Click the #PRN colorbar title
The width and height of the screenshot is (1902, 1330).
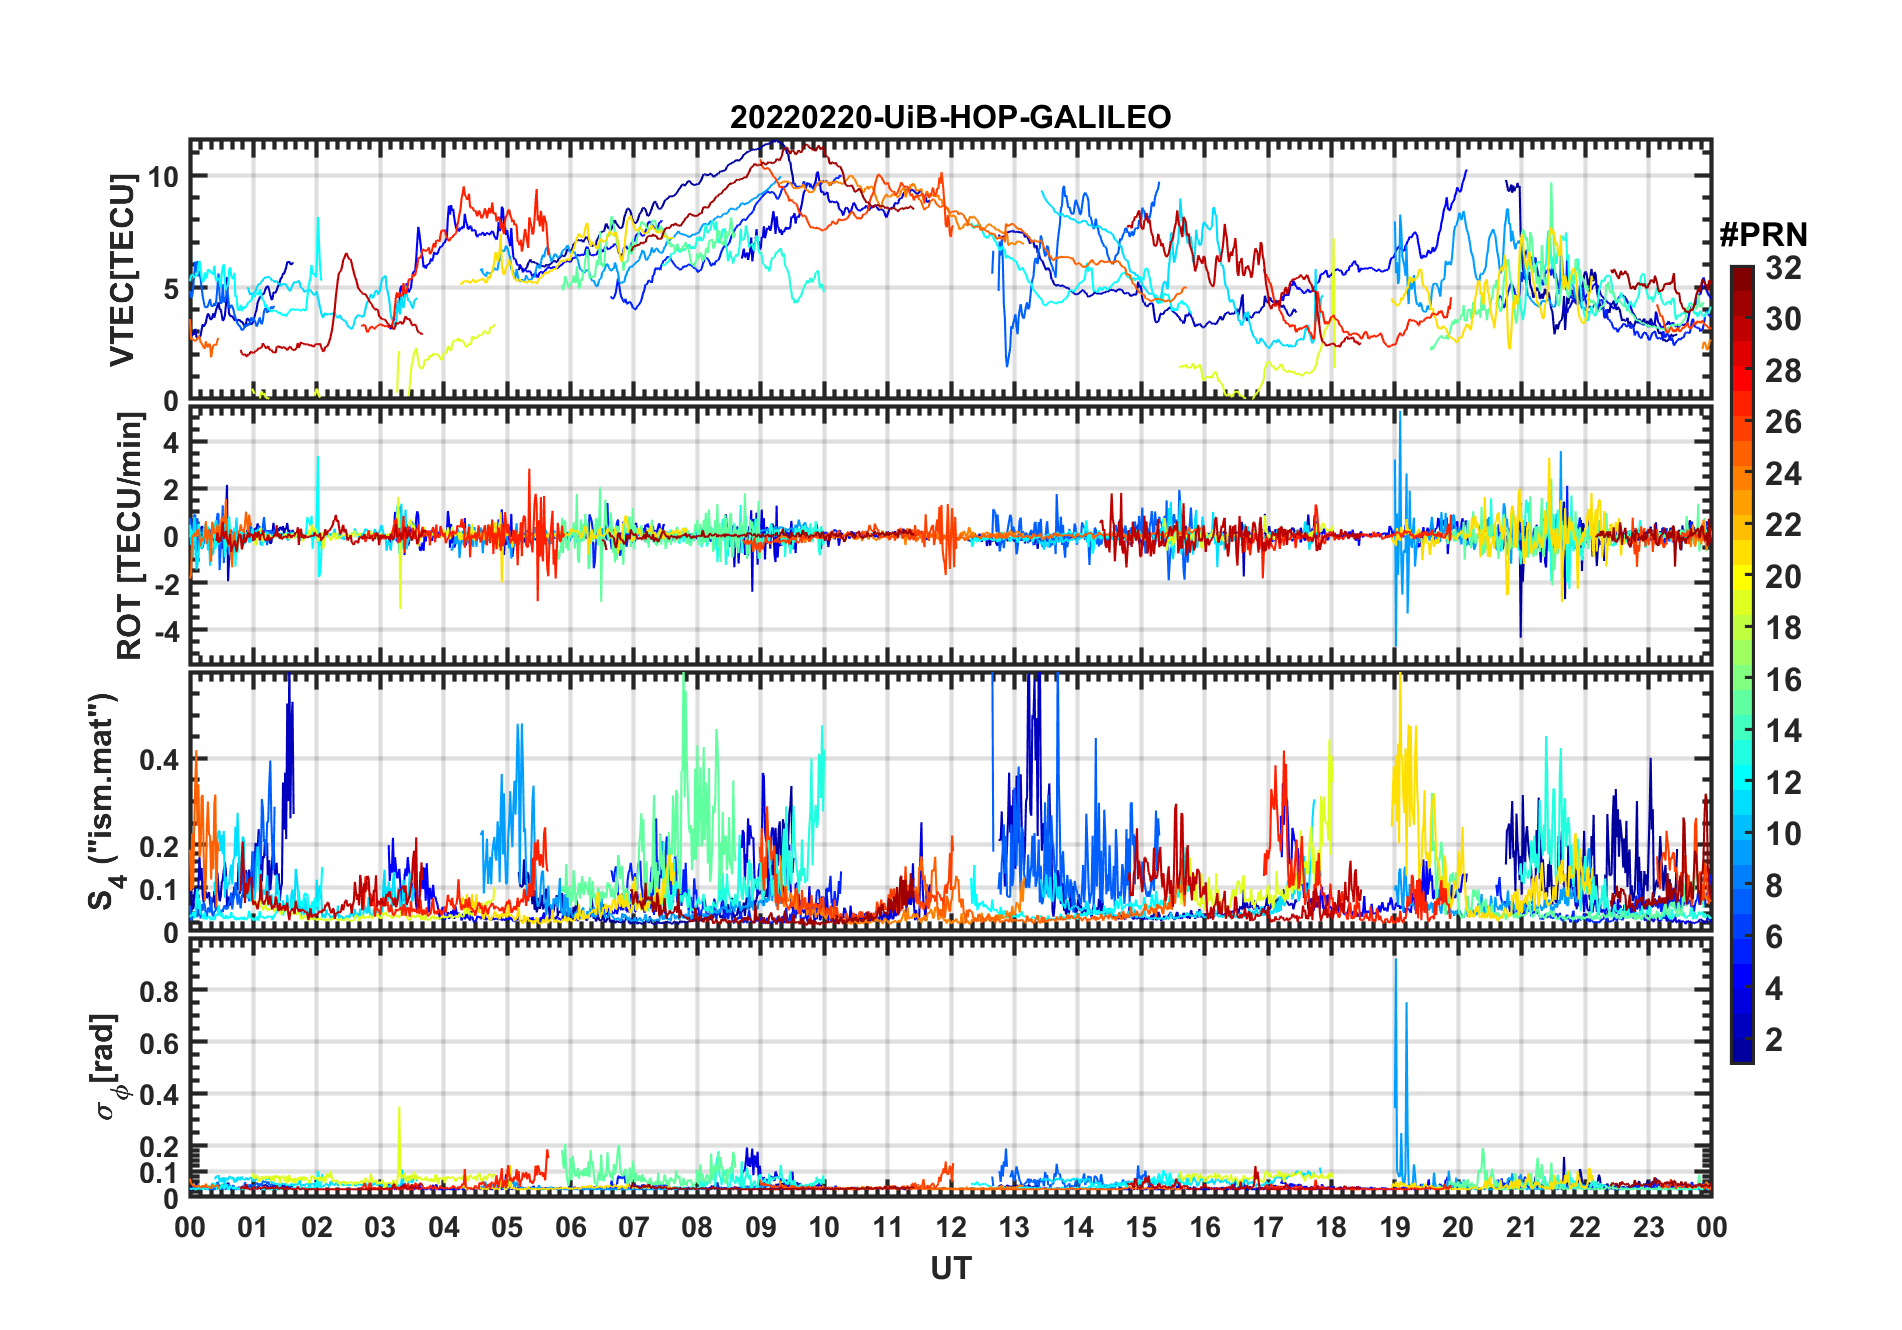pos(1763,235)
